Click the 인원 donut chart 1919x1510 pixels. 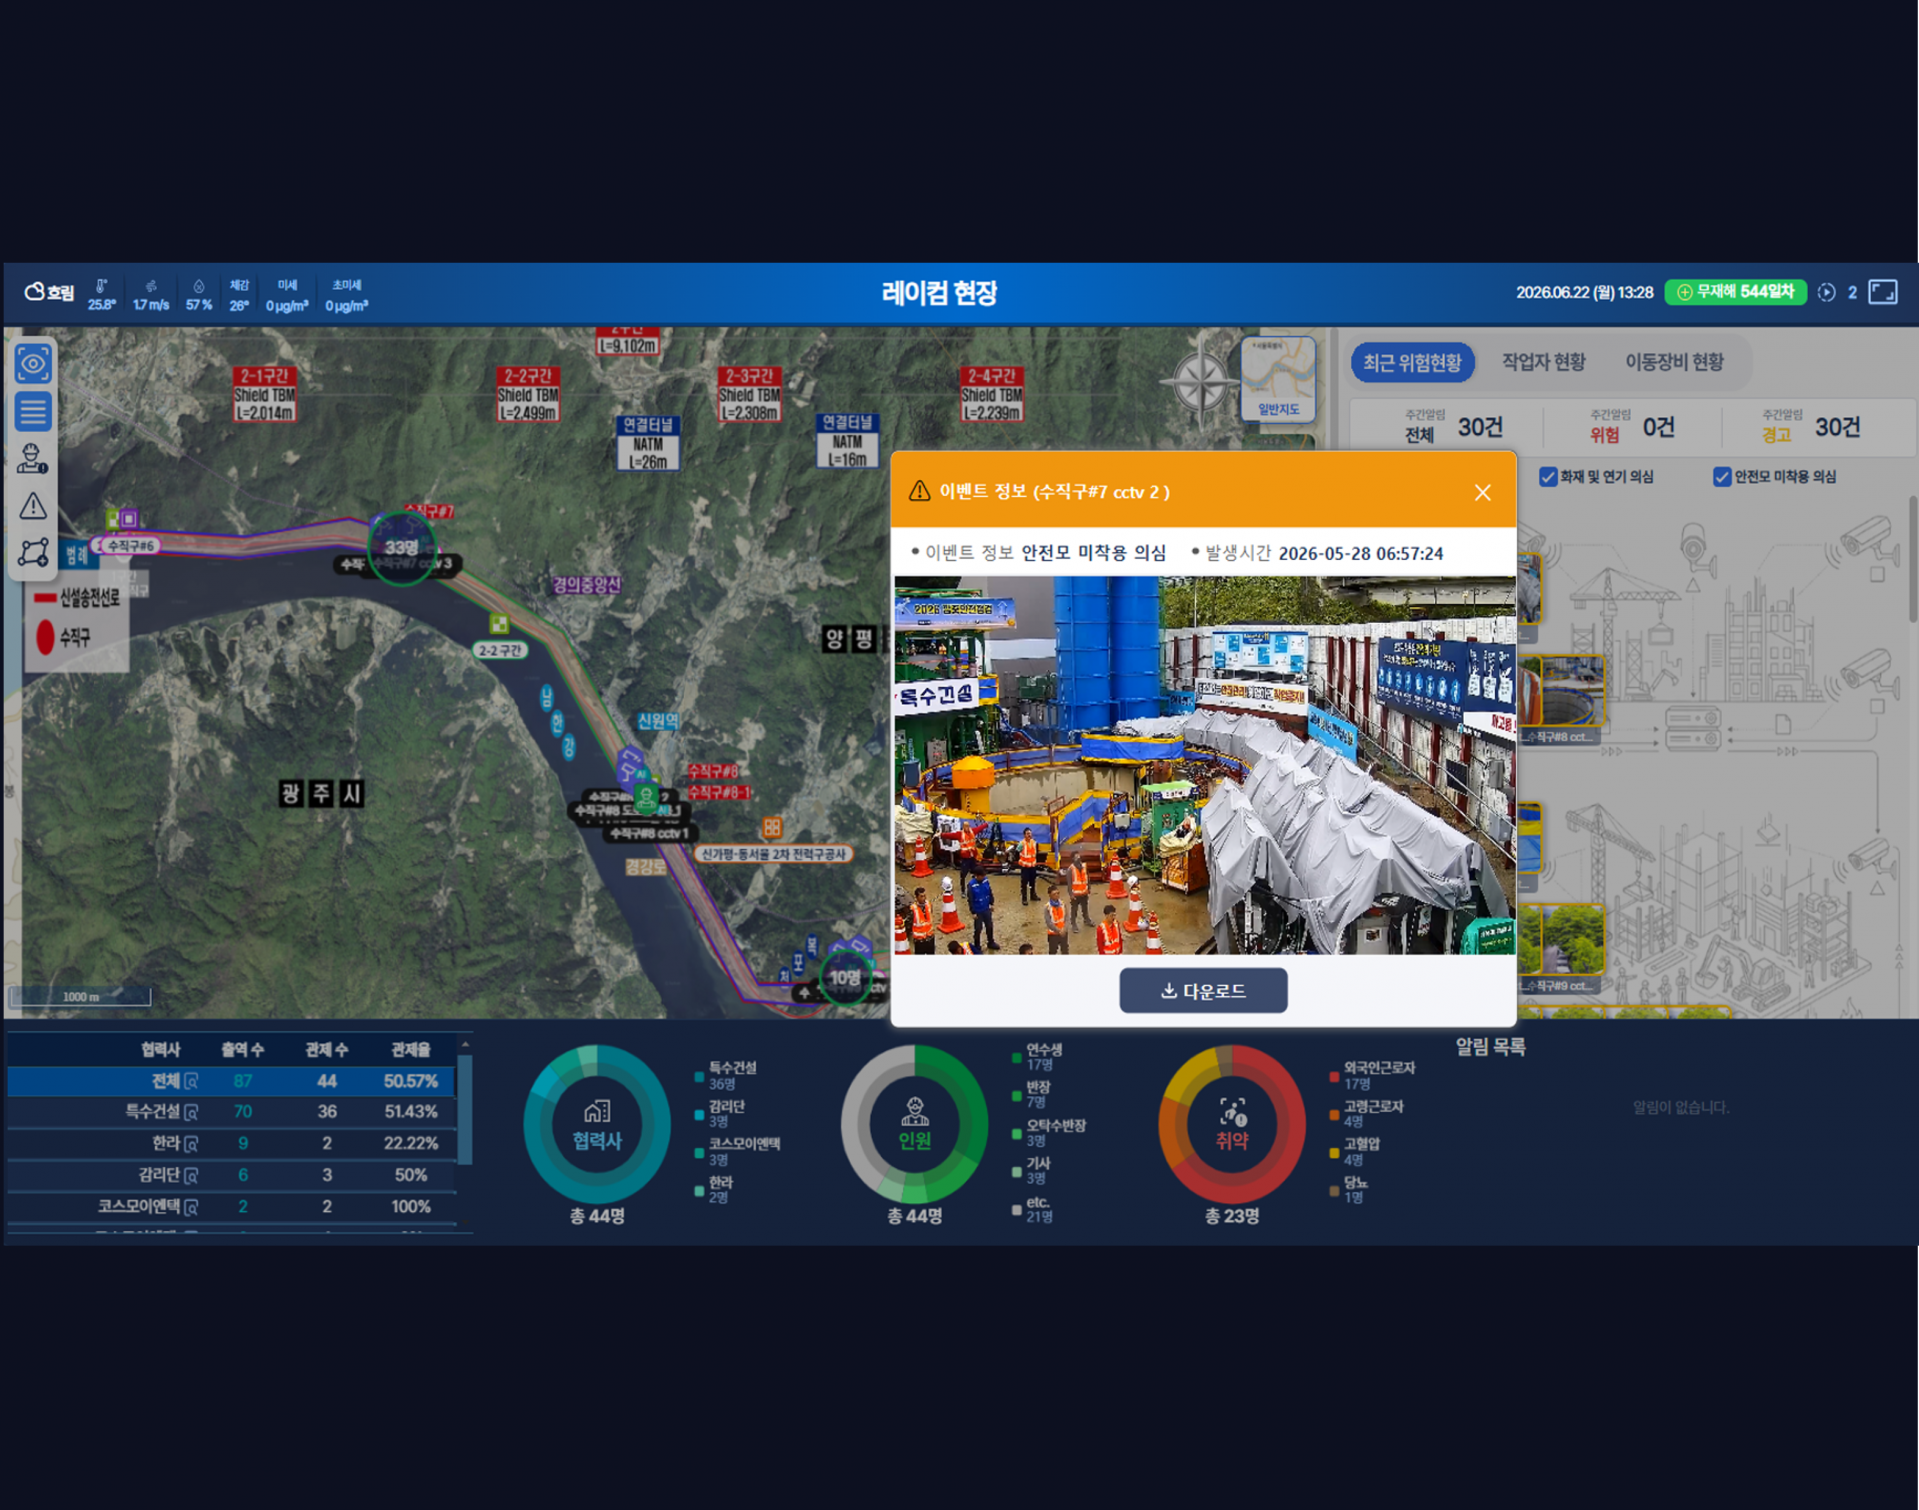tap(914, 1124)
